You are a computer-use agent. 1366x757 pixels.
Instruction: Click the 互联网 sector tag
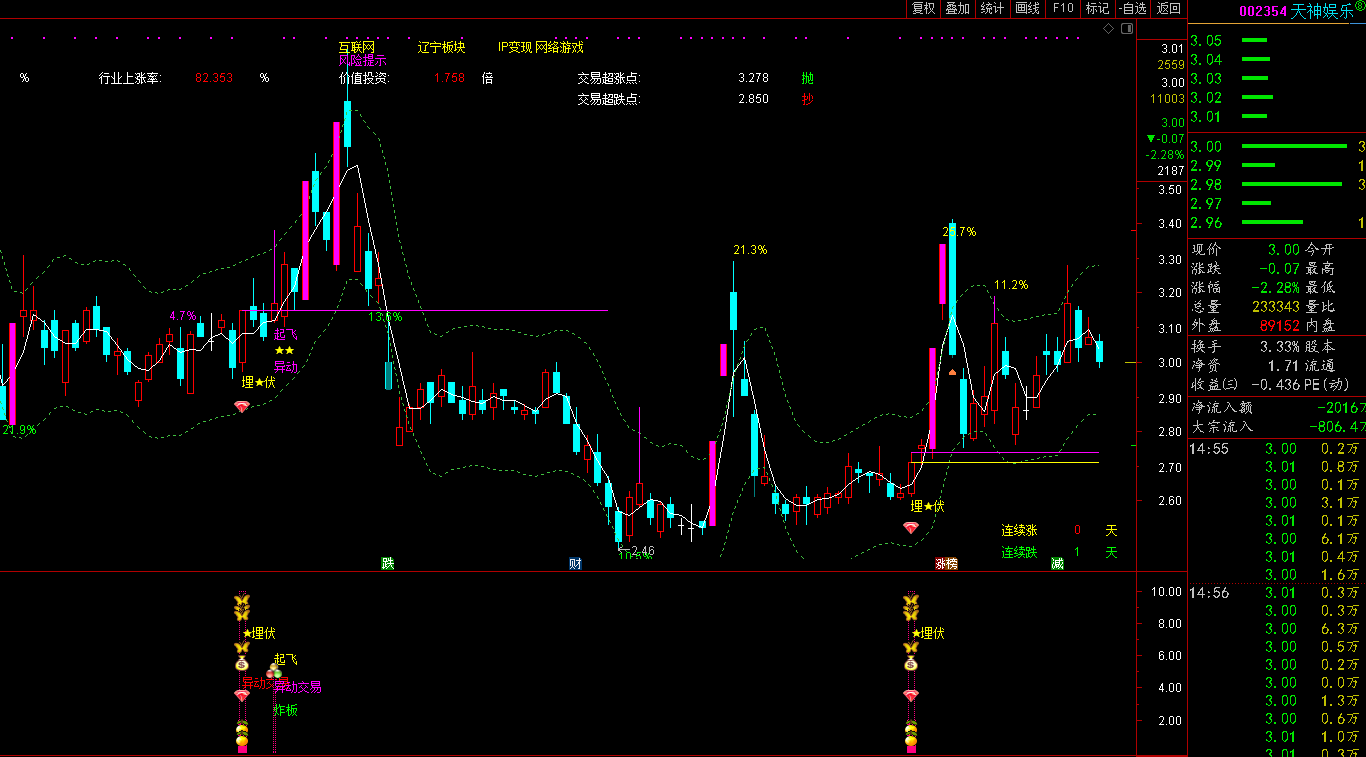tap(356, 47)
